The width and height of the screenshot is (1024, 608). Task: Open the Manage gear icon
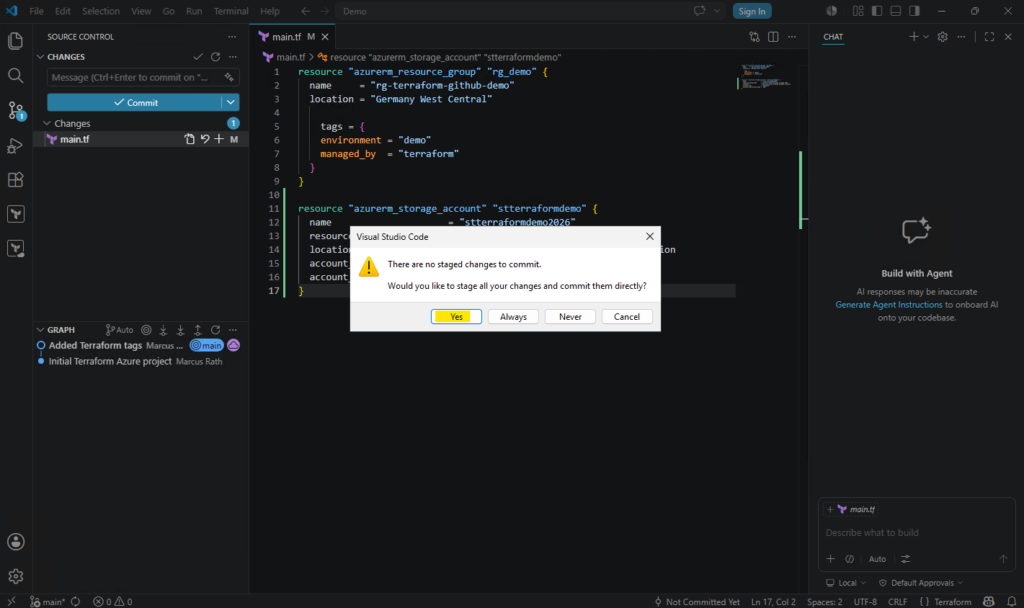[x=16, y=576]
